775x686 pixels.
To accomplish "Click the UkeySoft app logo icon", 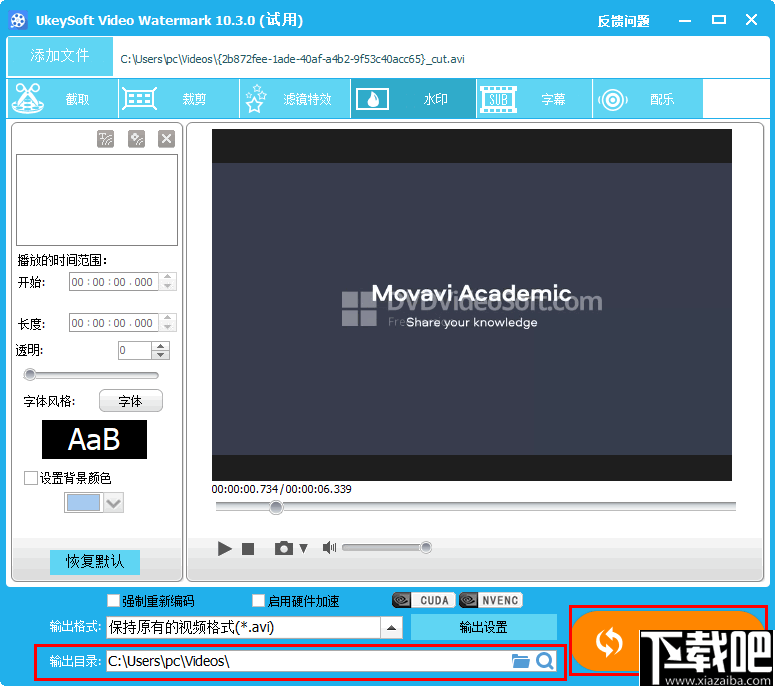I will pyautogui.click(x=18, y=21).
